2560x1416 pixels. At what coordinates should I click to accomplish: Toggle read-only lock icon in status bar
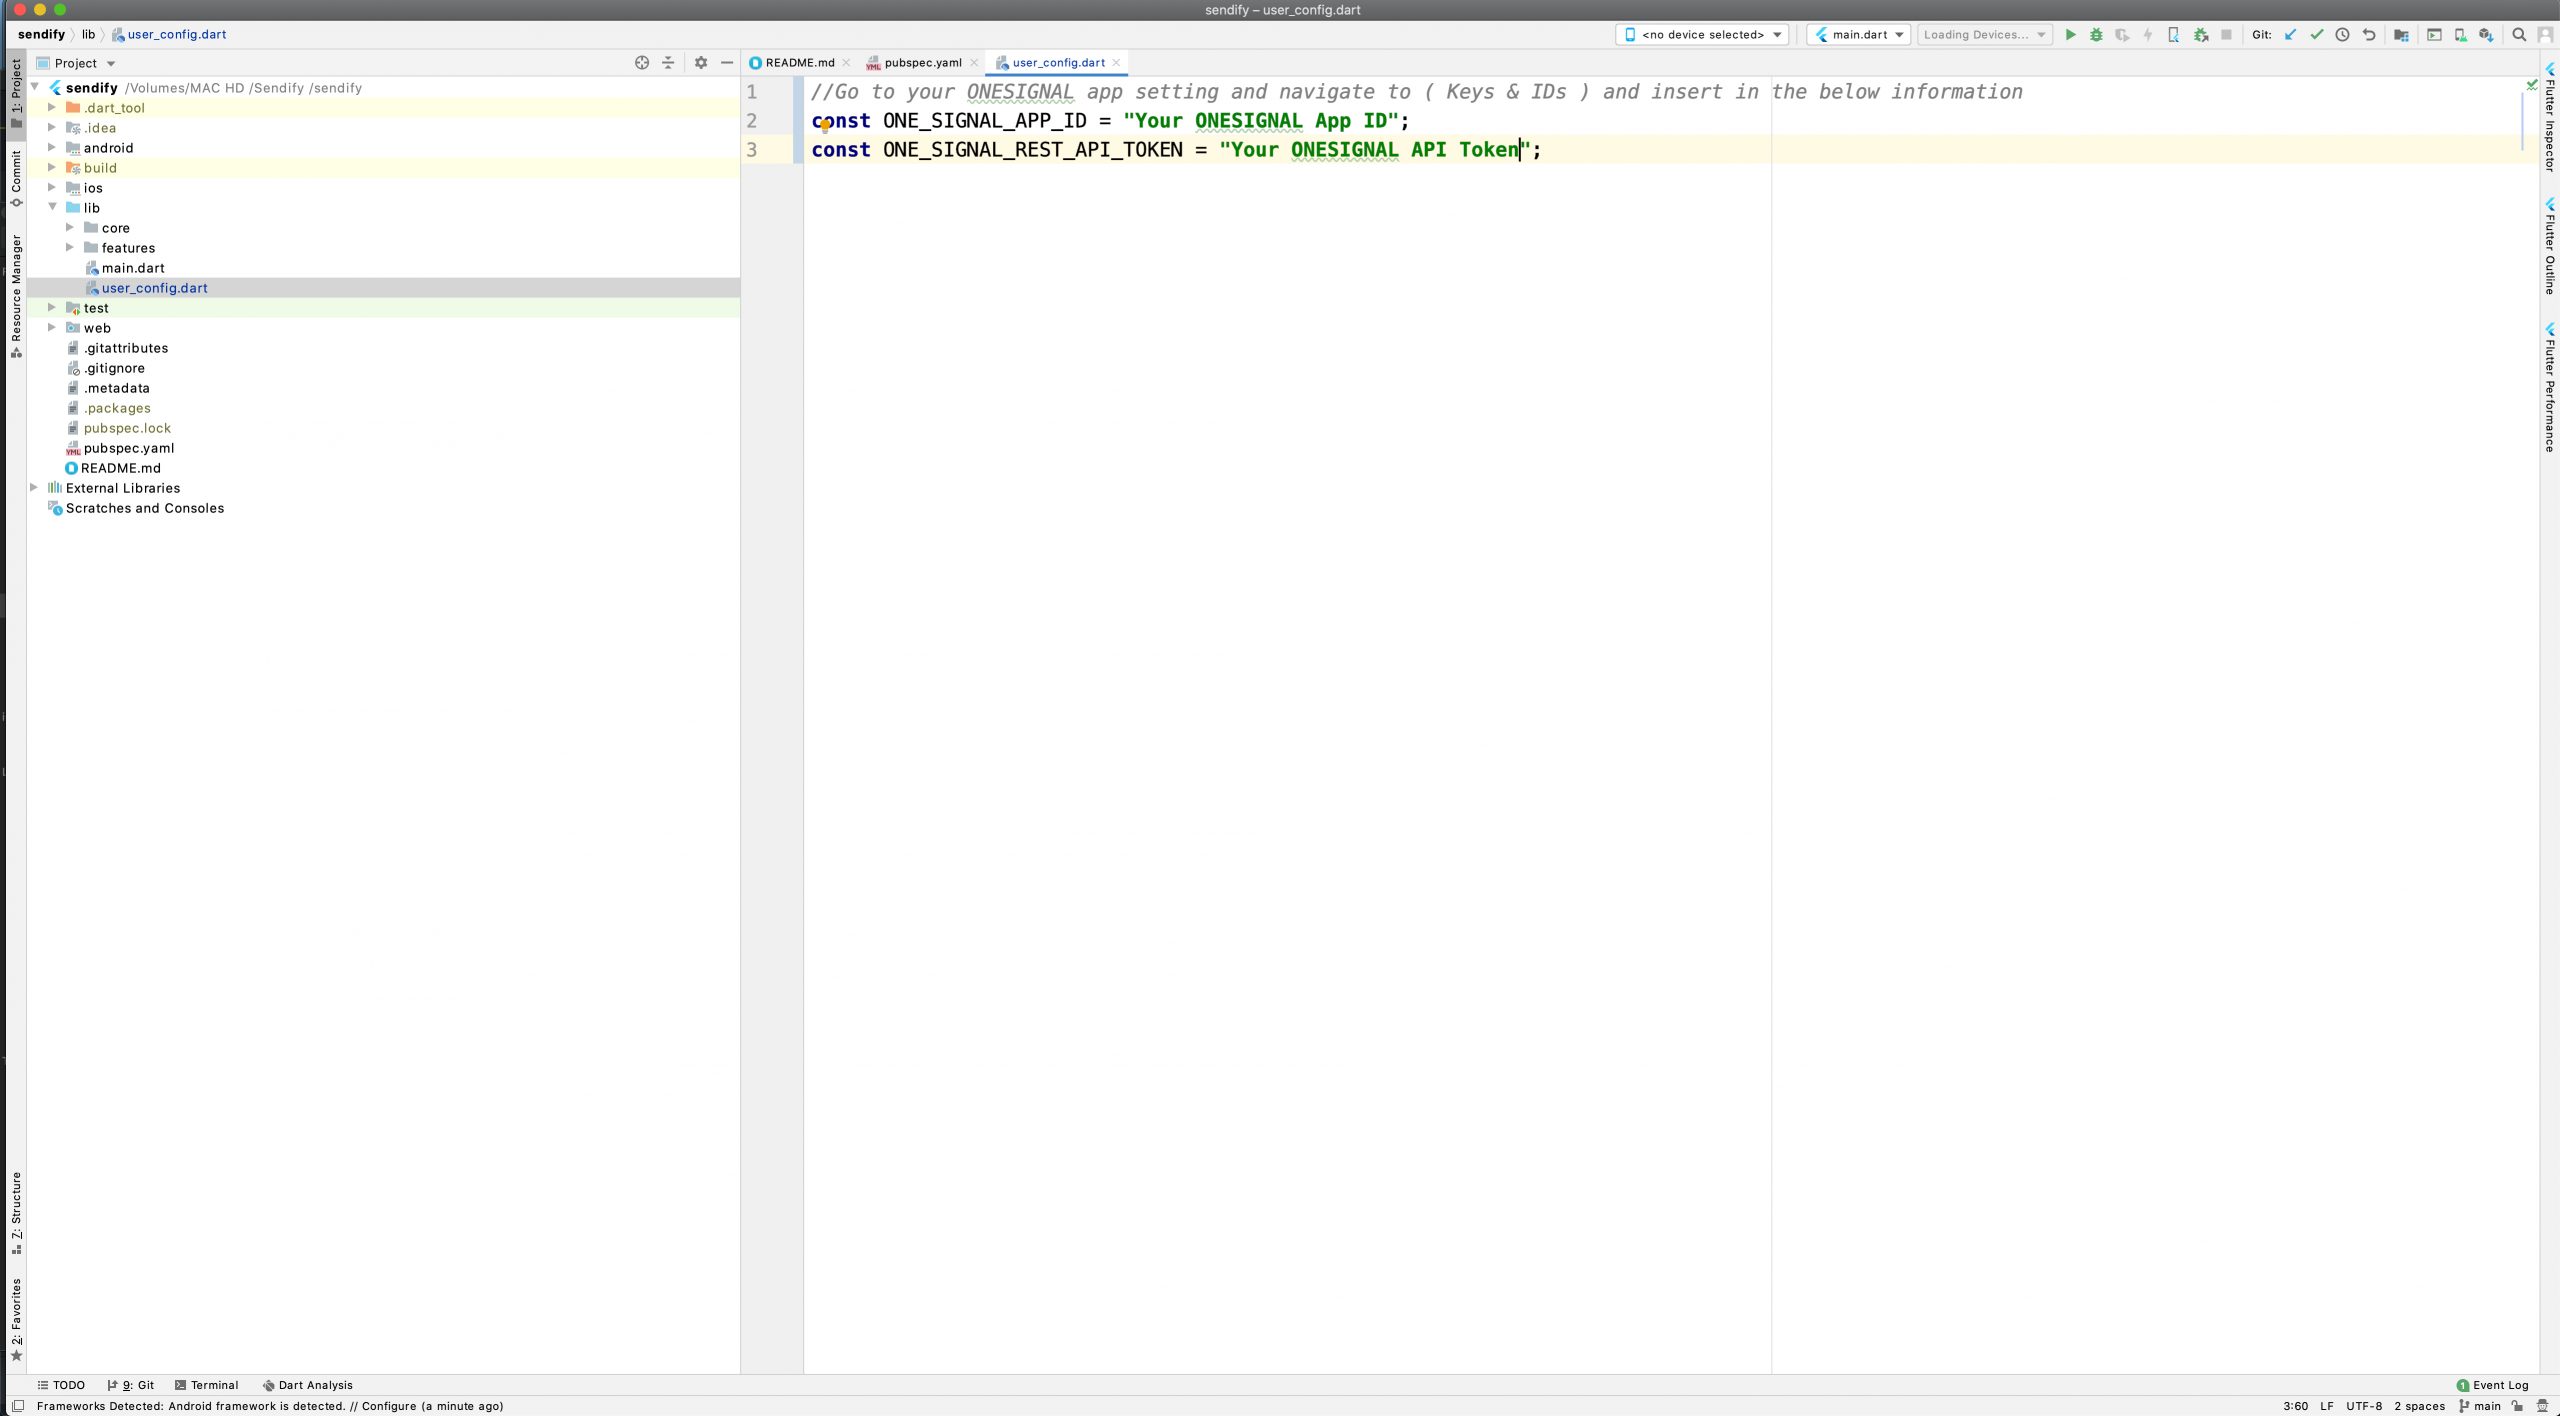(x=2517, y=1406)
